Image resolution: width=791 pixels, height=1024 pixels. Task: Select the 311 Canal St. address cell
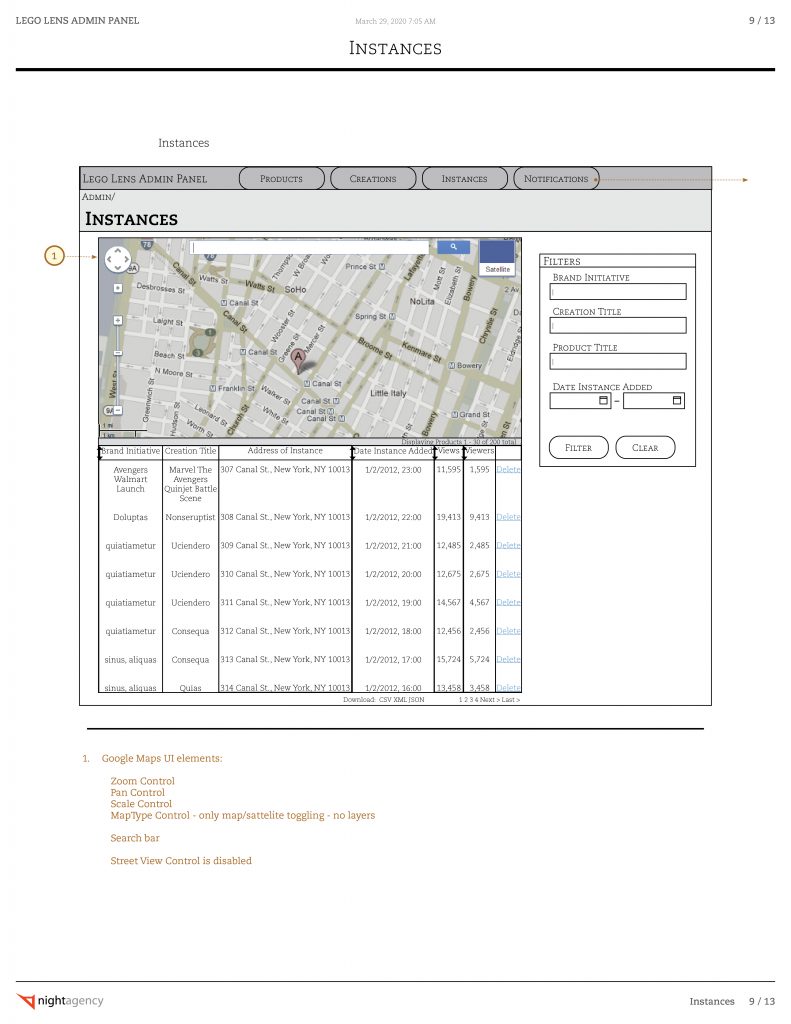[285, 603]
